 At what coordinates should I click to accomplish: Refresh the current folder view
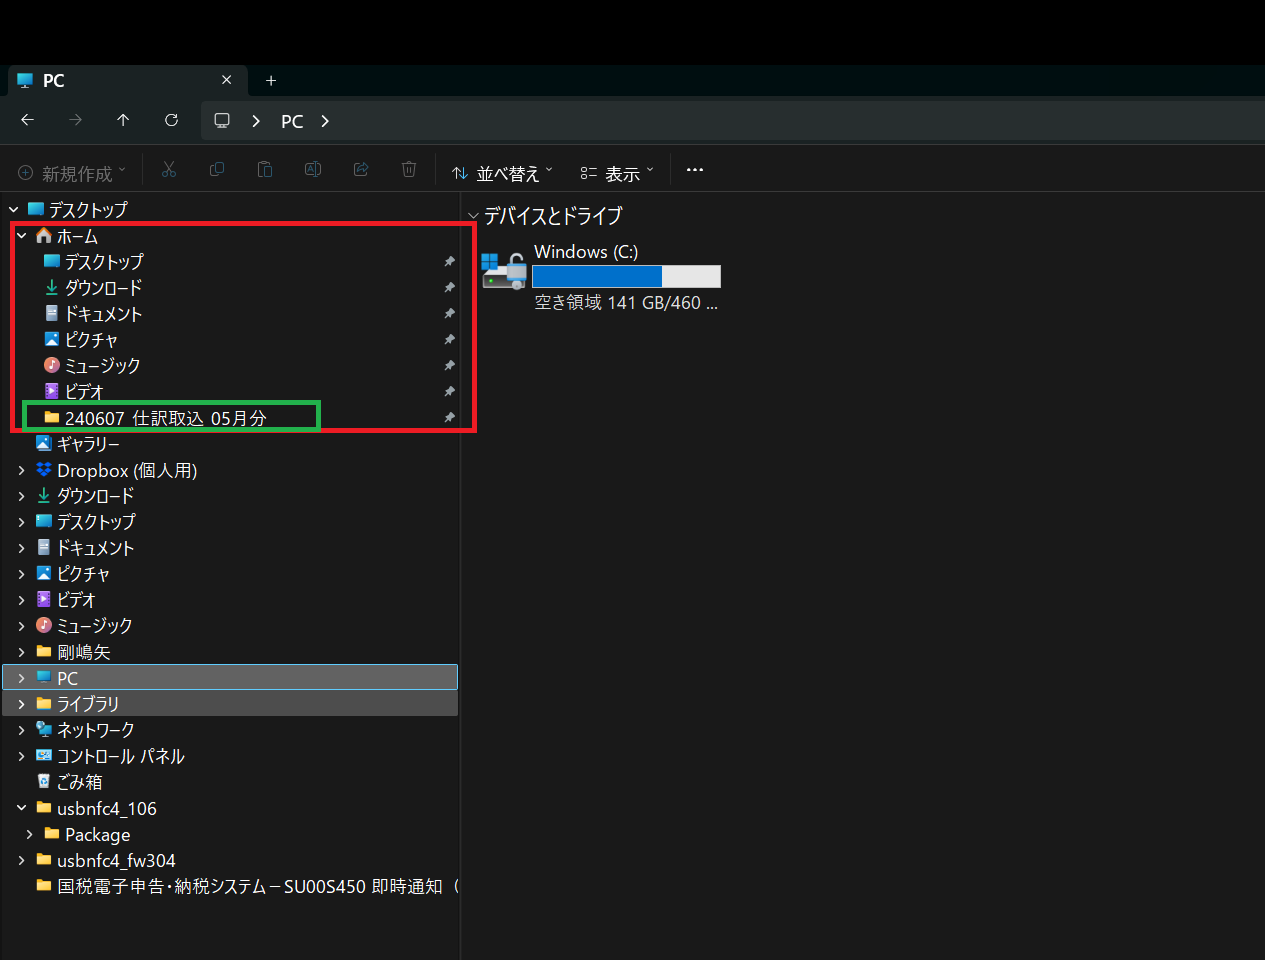tap(171, 120)
